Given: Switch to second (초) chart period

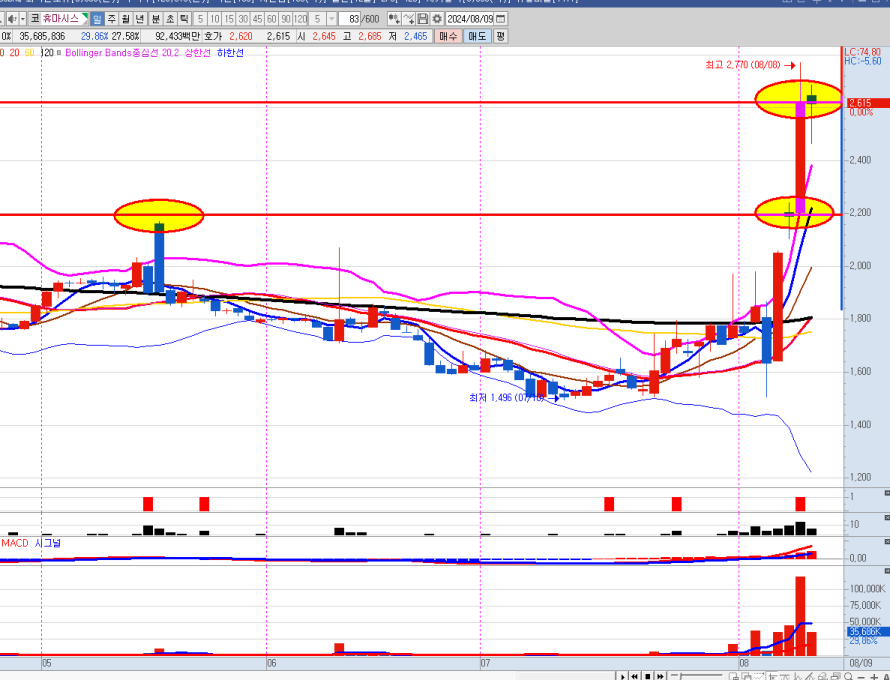Looking at the screenshot, I should click(170, 19).
